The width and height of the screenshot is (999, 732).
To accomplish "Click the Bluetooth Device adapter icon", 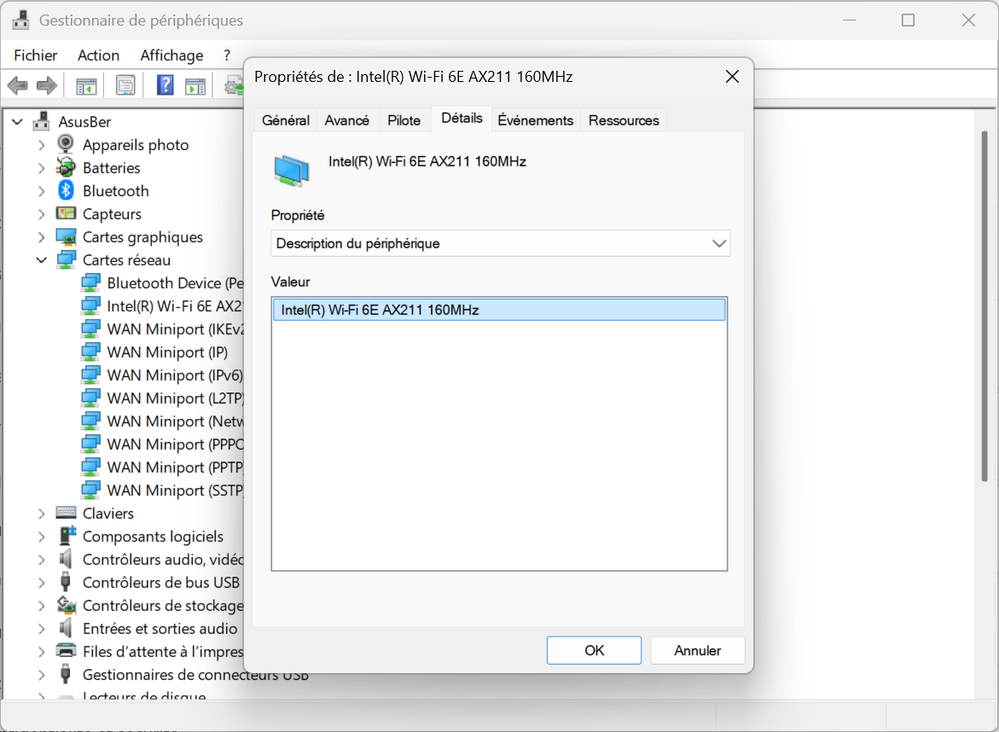I will [90, 283].
